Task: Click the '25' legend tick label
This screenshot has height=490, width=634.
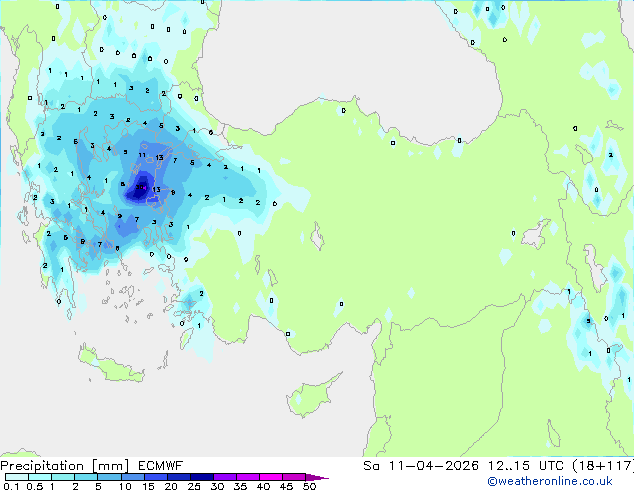Action: point(194,486)
